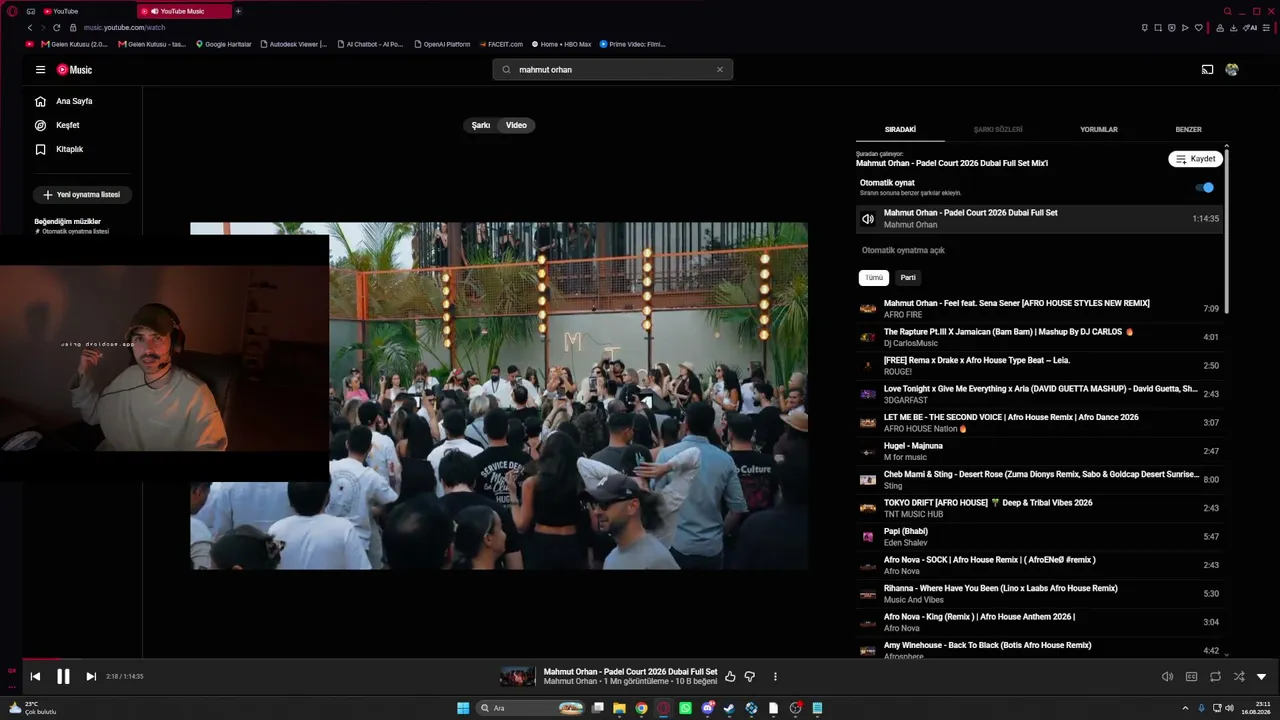Click the now-playing speaker icon in queue
Screen dimensions: 1280x720
868,219
